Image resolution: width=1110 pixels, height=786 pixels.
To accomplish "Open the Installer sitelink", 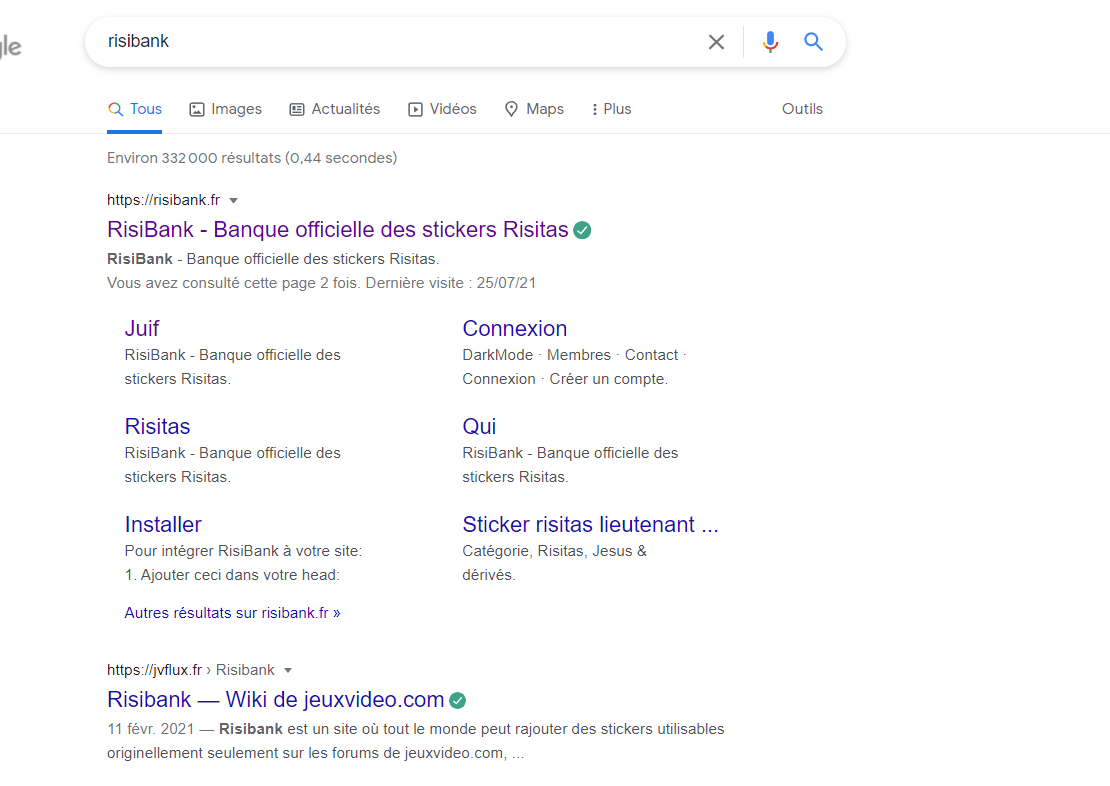I will coord(163,524).
